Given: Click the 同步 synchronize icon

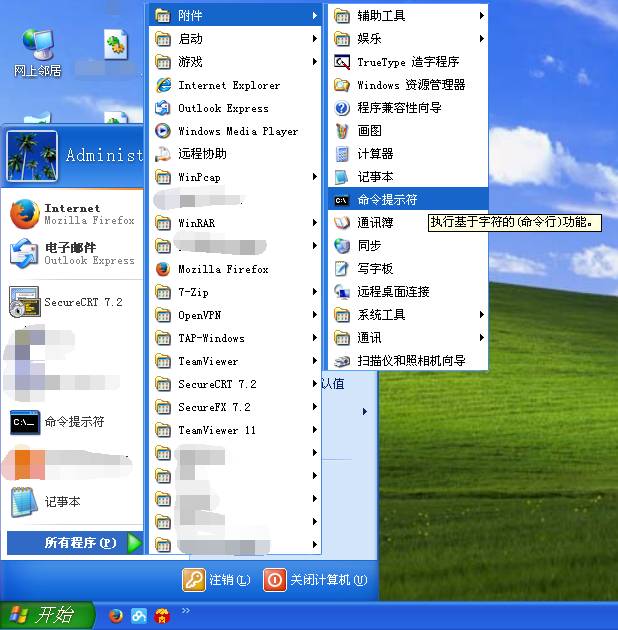Looking at the screenshot, I should tap(342, 245).
